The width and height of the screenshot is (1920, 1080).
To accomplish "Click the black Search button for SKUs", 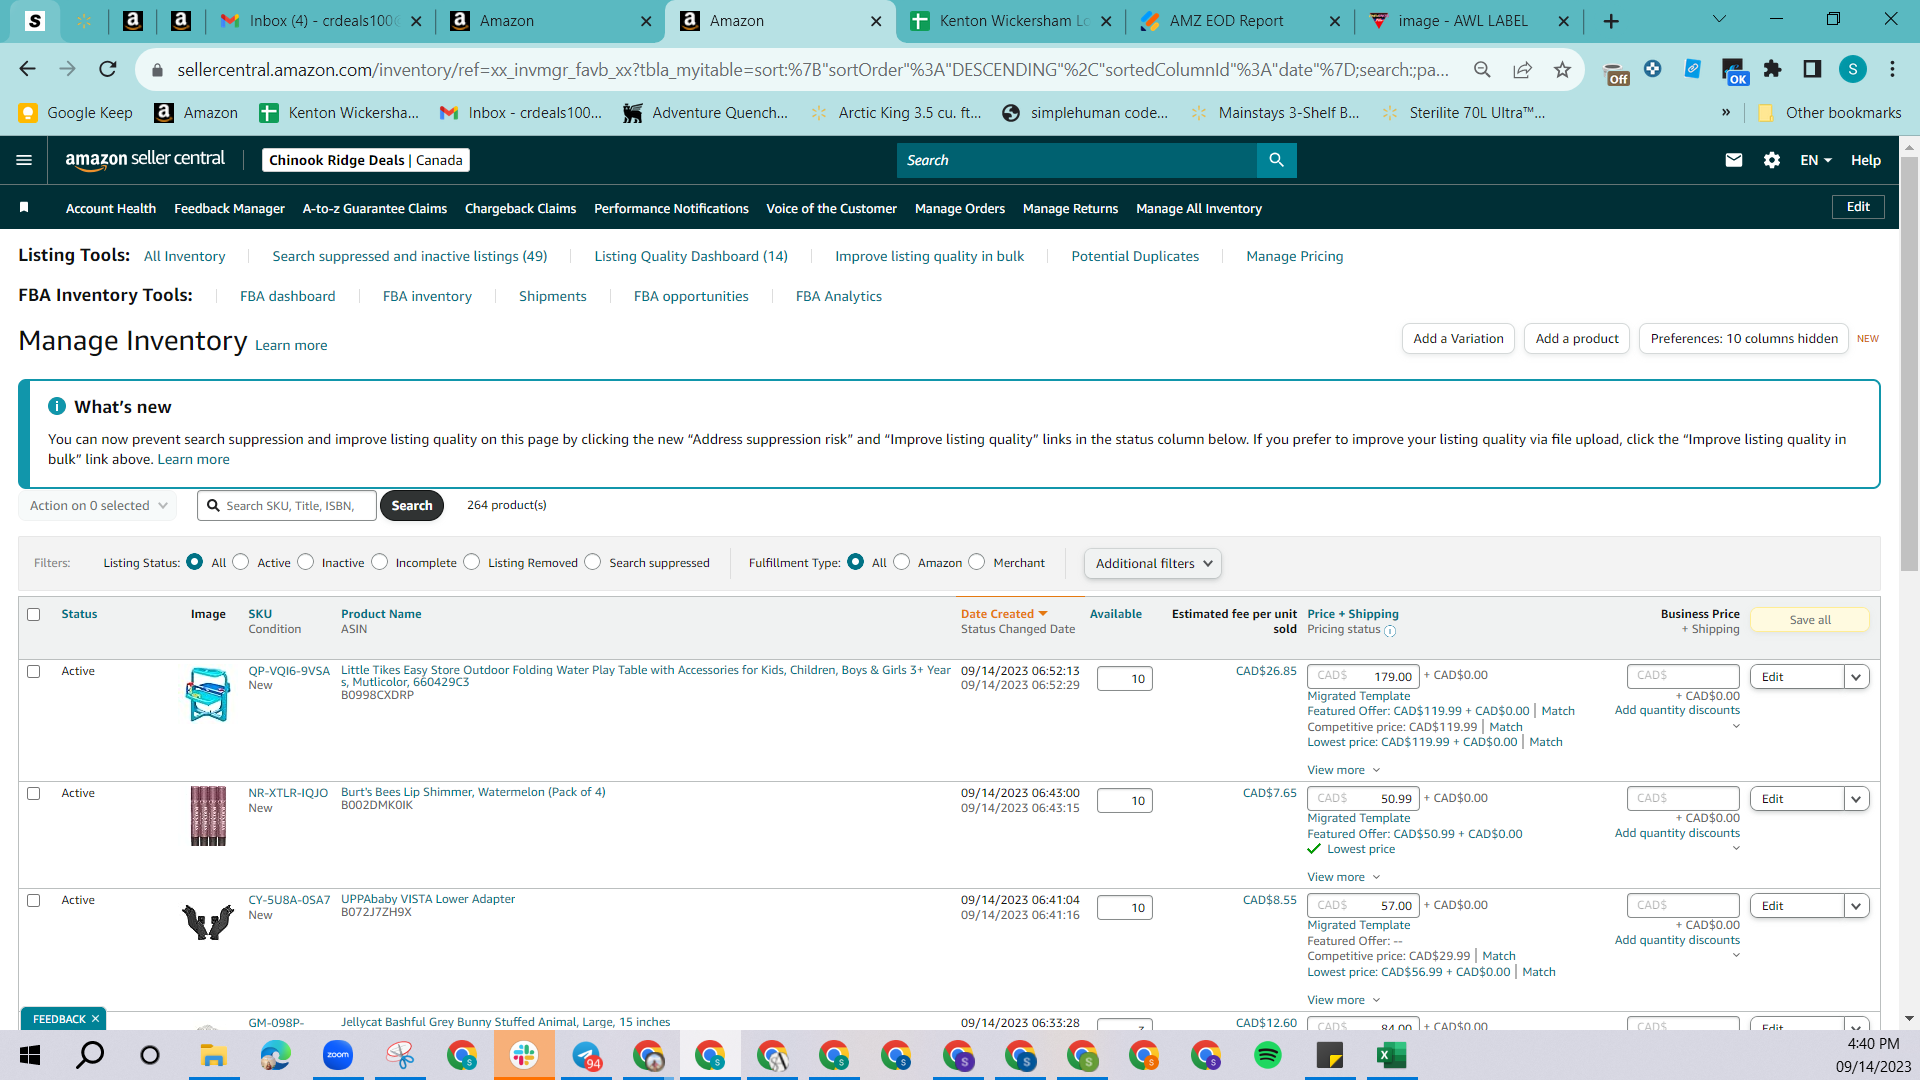I will (x=412, y=506).
